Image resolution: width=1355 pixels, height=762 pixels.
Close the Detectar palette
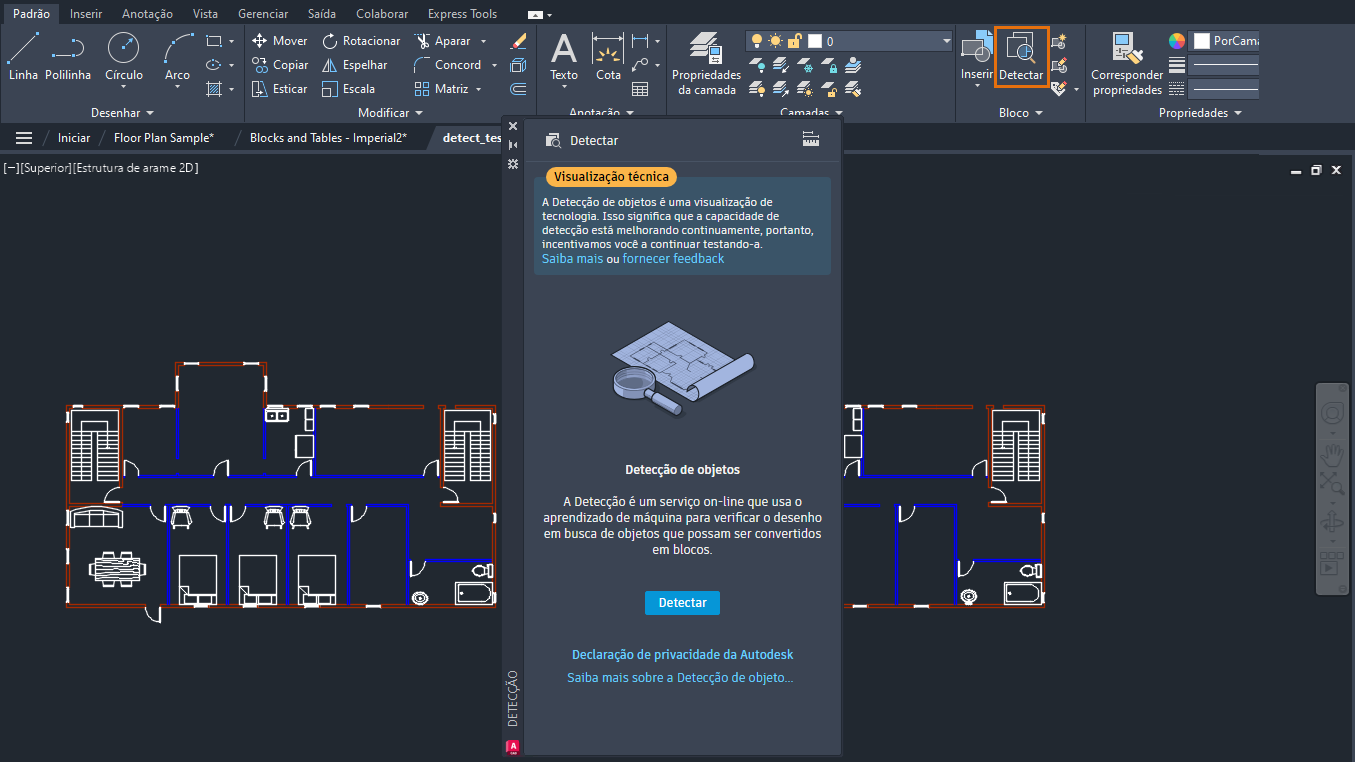513,126
